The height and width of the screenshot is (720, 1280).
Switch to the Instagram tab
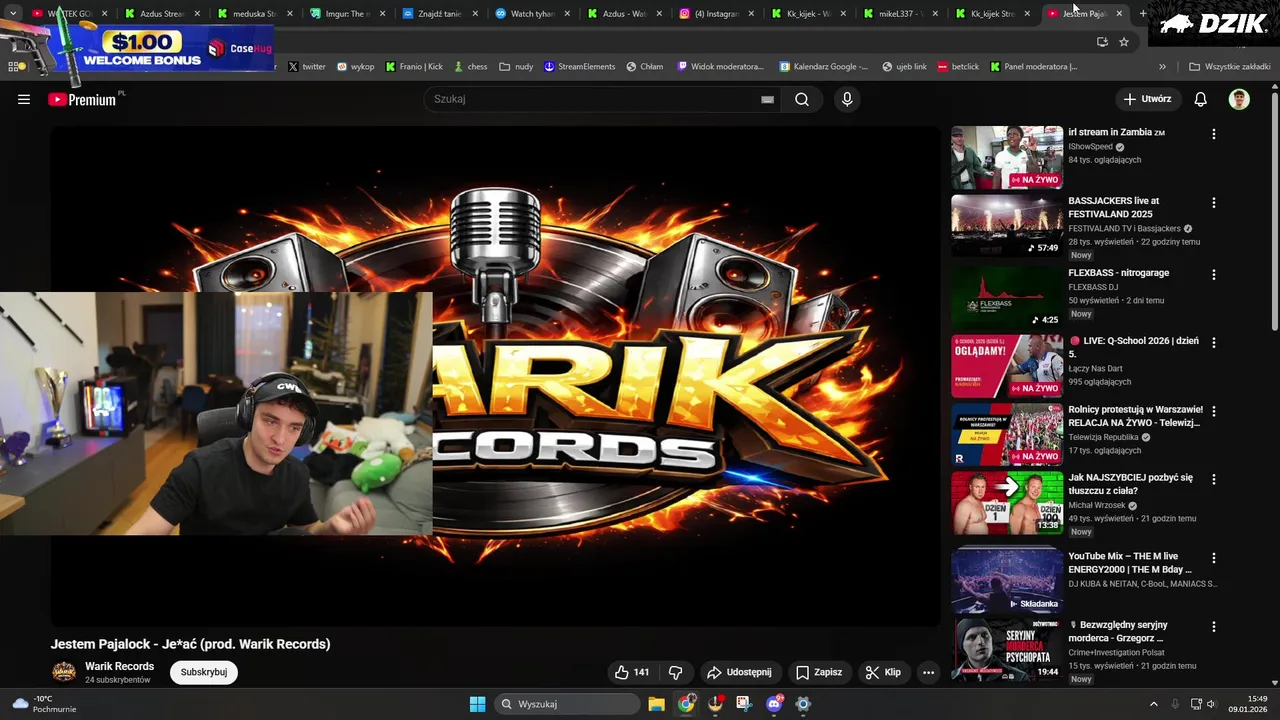pos(715,14)
